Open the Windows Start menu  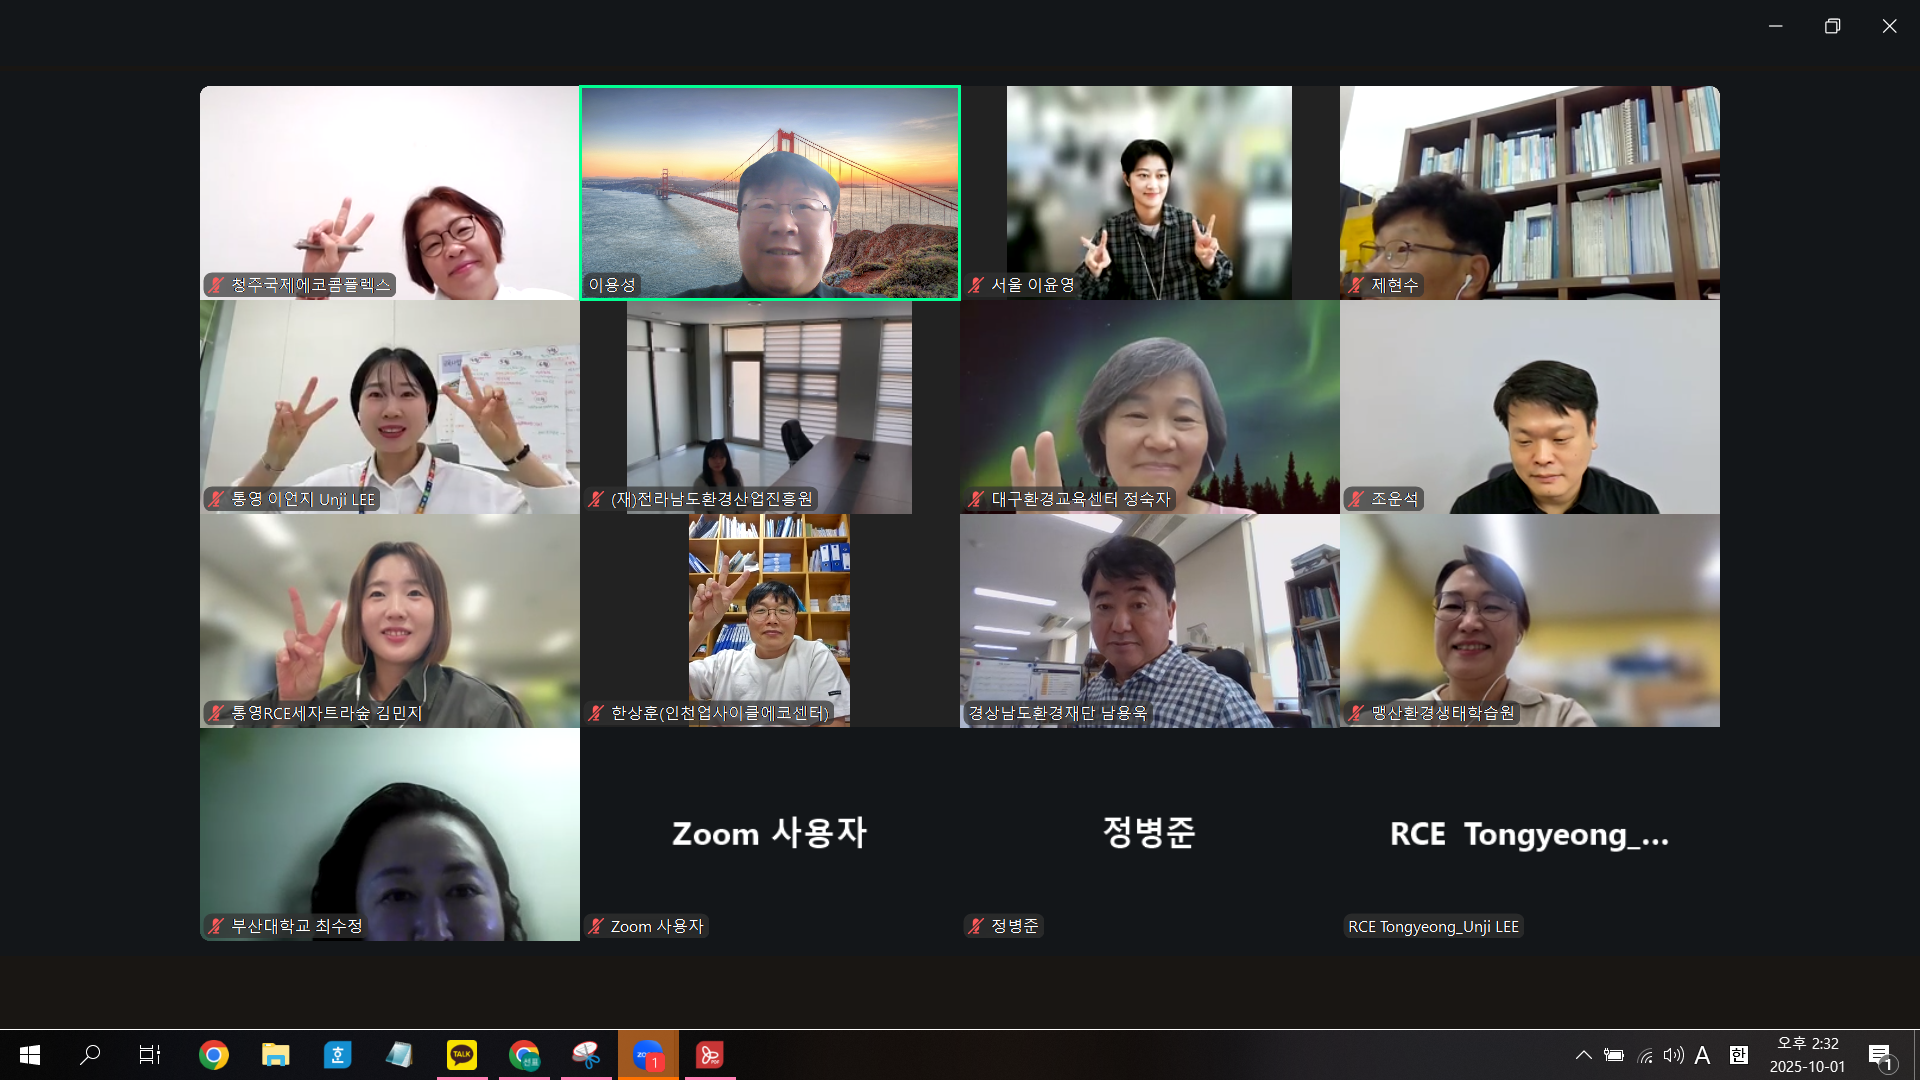tap(30, 1055)
